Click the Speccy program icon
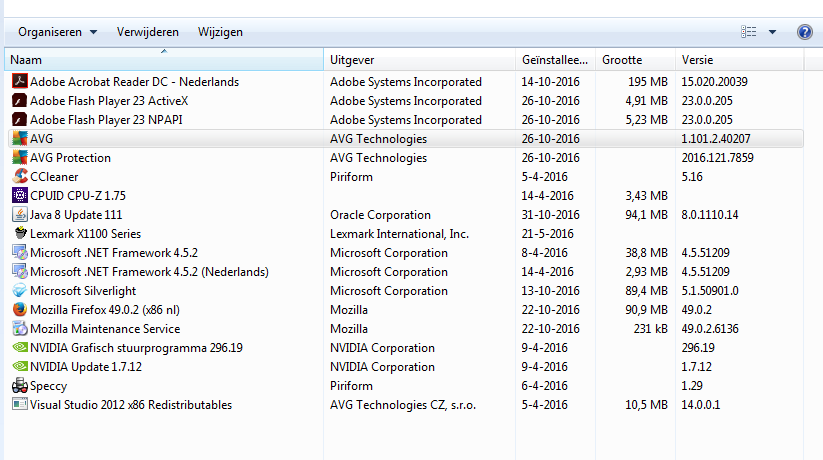Viewport: 823px width, 460px height. coord(19,386)
